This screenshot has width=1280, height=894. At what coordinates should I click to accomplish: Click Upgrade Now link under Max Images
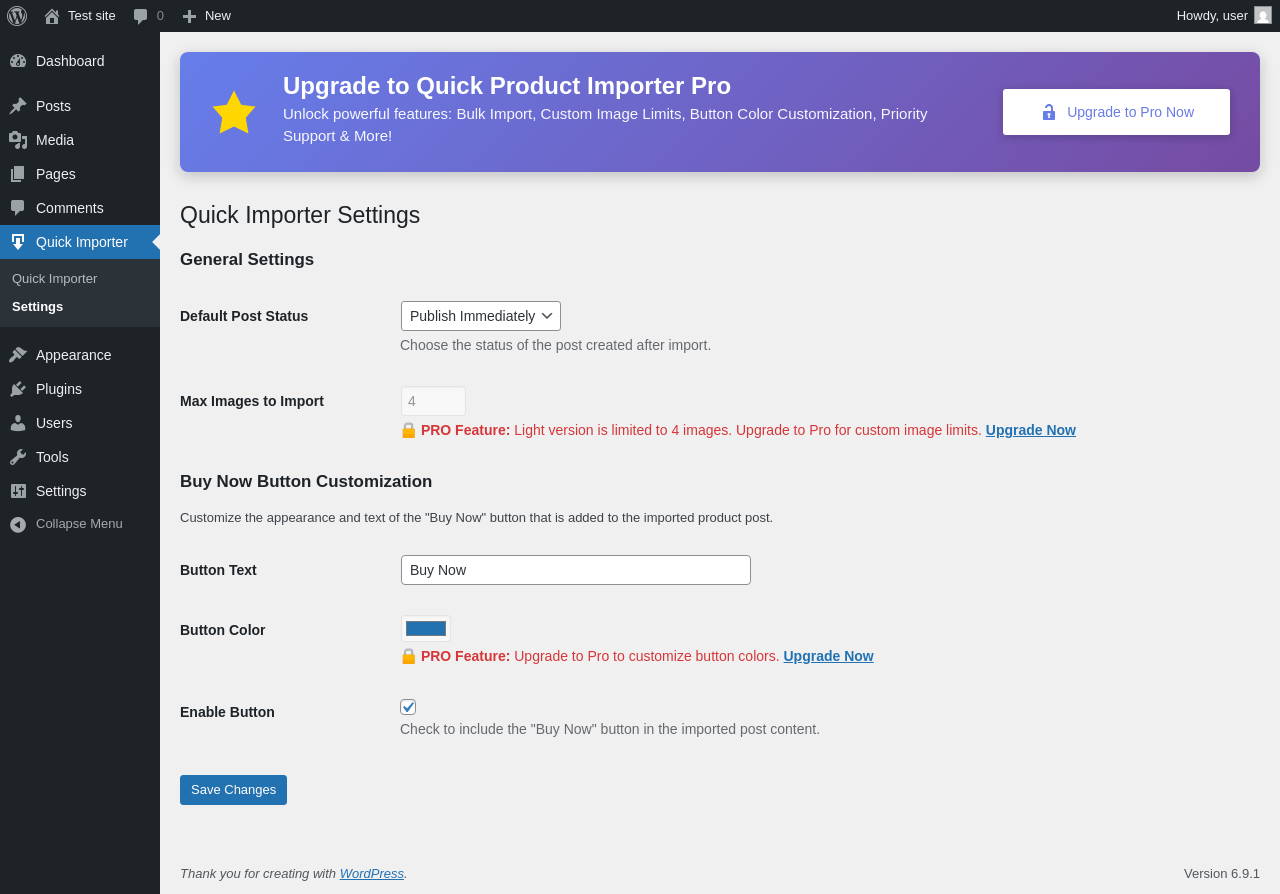(1030, 430)
